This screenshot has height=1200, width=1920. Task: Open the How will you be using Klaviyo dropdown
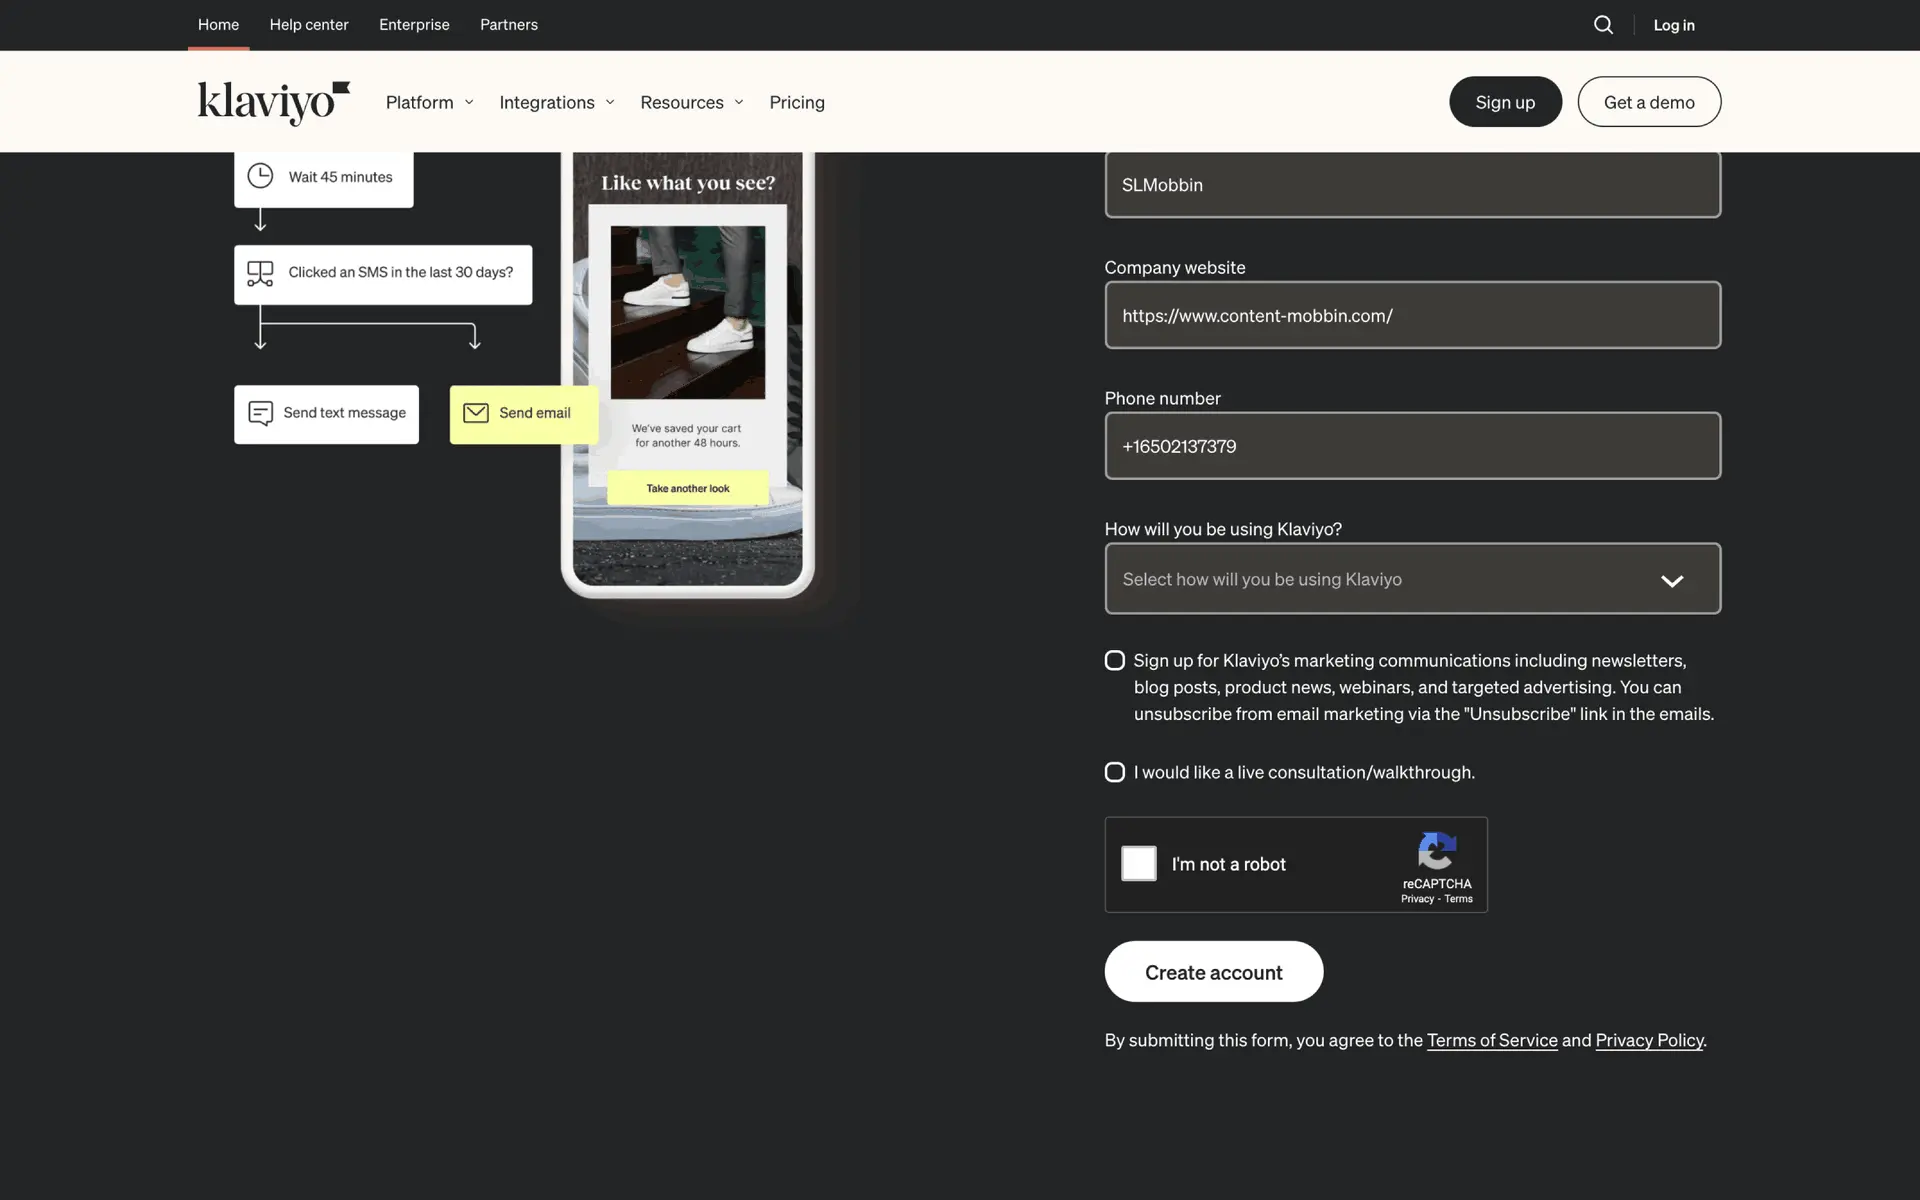pos(1412,579)
